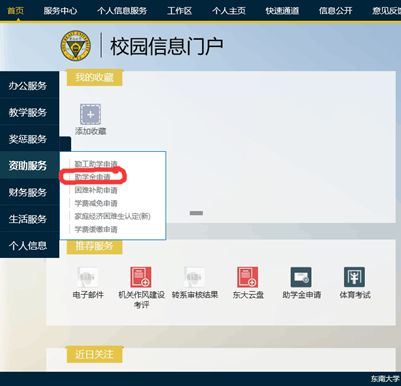Screen dimensions: 401x386
Task: Open the 电子邮件 service icon
Action: pos(88,277)
